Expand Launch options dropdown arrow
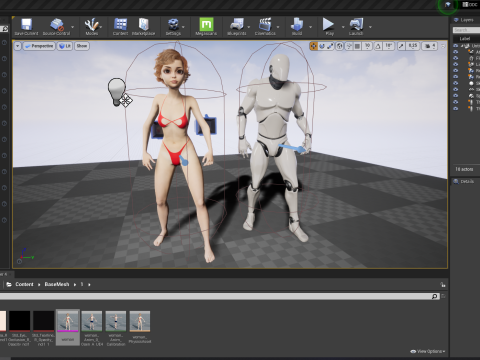The image size is (480, 360). tap(370, 27)
